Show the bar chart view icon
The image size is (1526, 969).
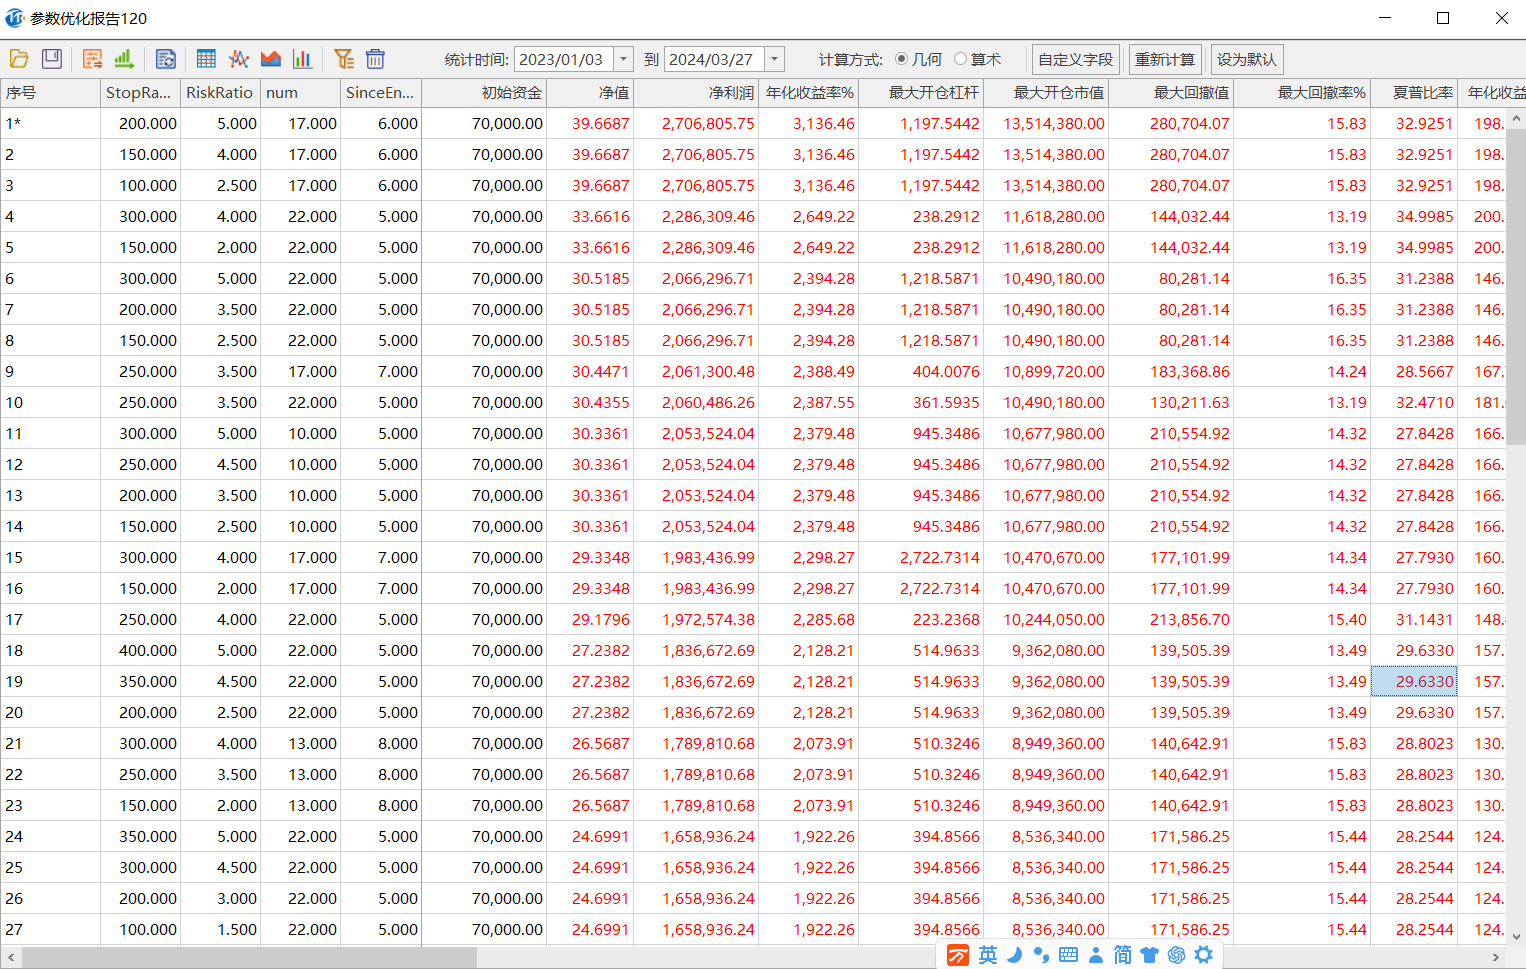[x=302, y=59]
